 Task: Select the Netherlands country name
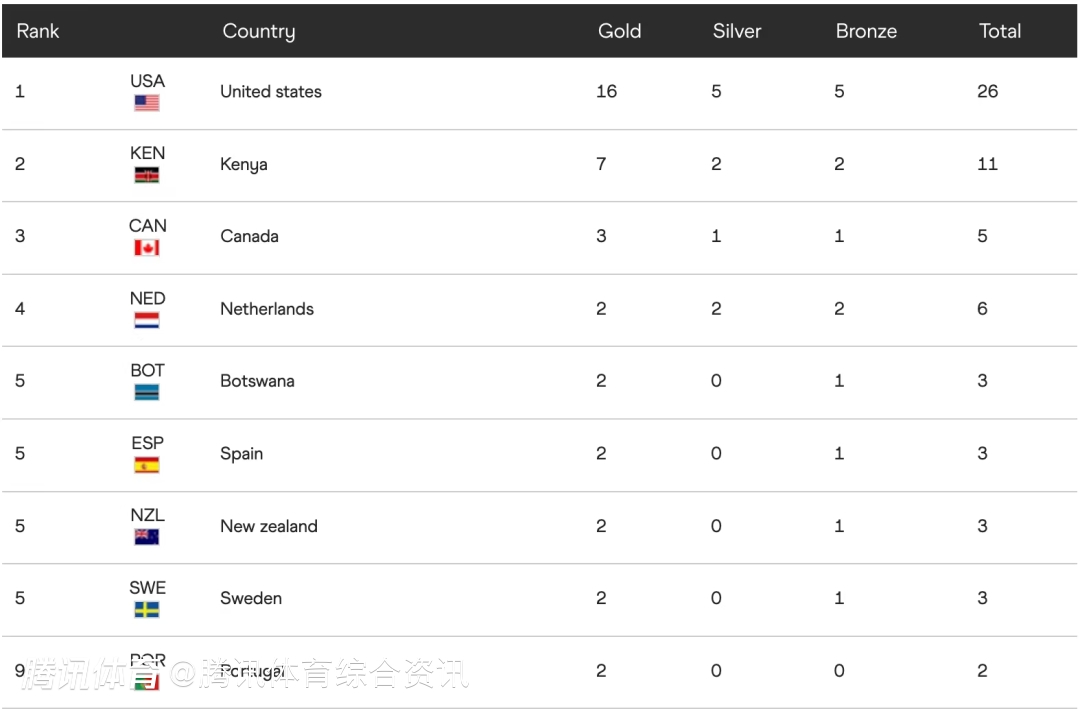267,309
